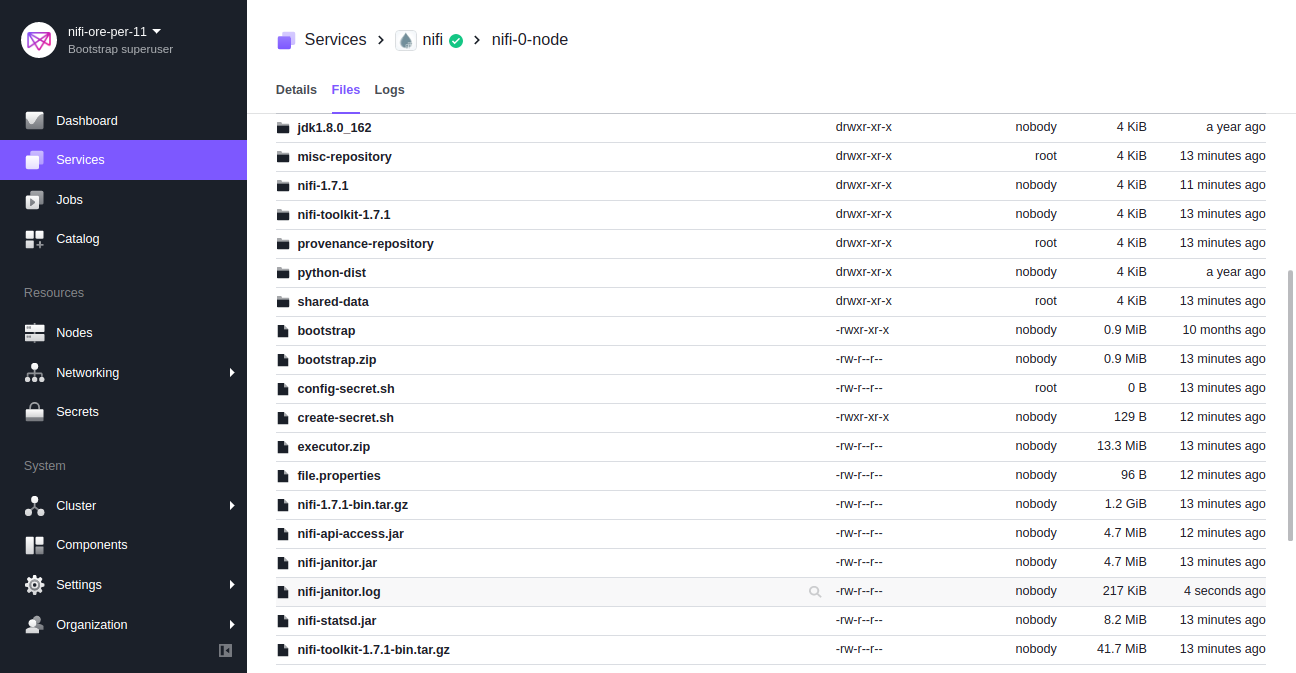Image resolution: width=1296 pixels, height=673 pixels.
Task: Click the '10 months ago' timestamp cell
Action: click(1224, 330)
